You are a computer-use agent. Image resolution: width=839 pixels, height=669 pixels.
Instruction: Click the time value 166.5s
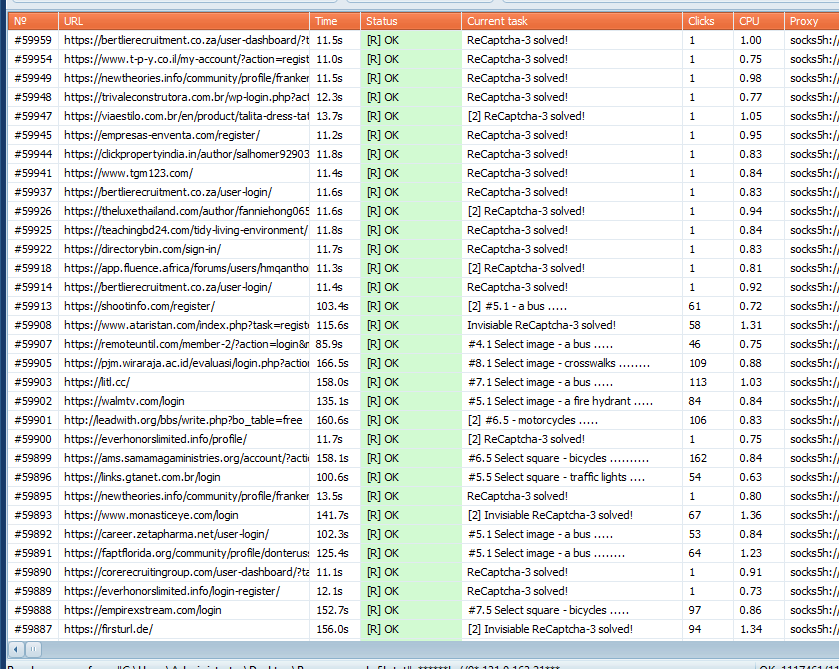click(332, 363)
